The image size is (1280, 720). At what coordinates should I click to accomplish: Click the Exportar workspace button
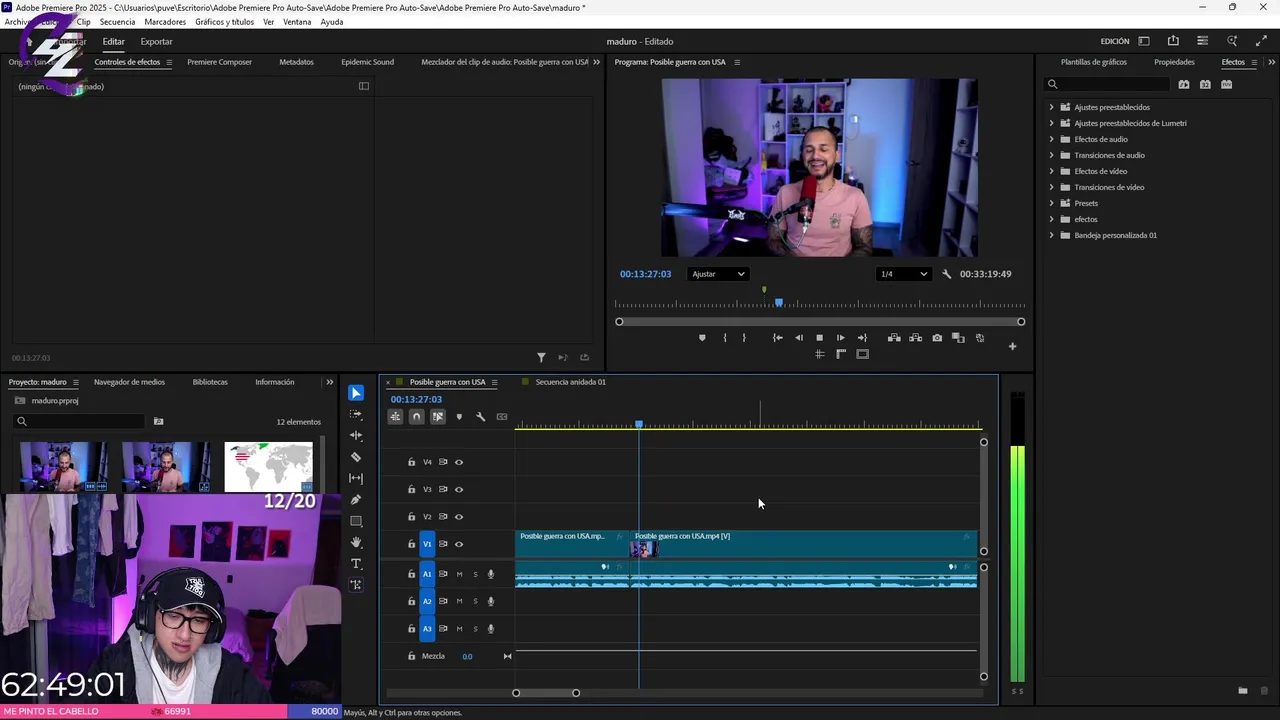point(156,42)
